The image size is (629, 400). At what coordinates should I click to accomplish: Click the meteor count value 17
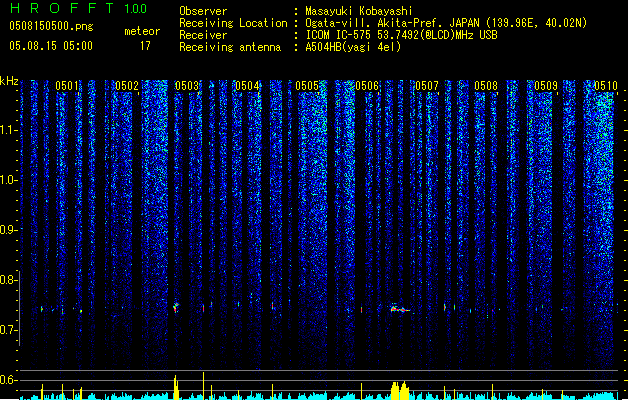point(145,46)
